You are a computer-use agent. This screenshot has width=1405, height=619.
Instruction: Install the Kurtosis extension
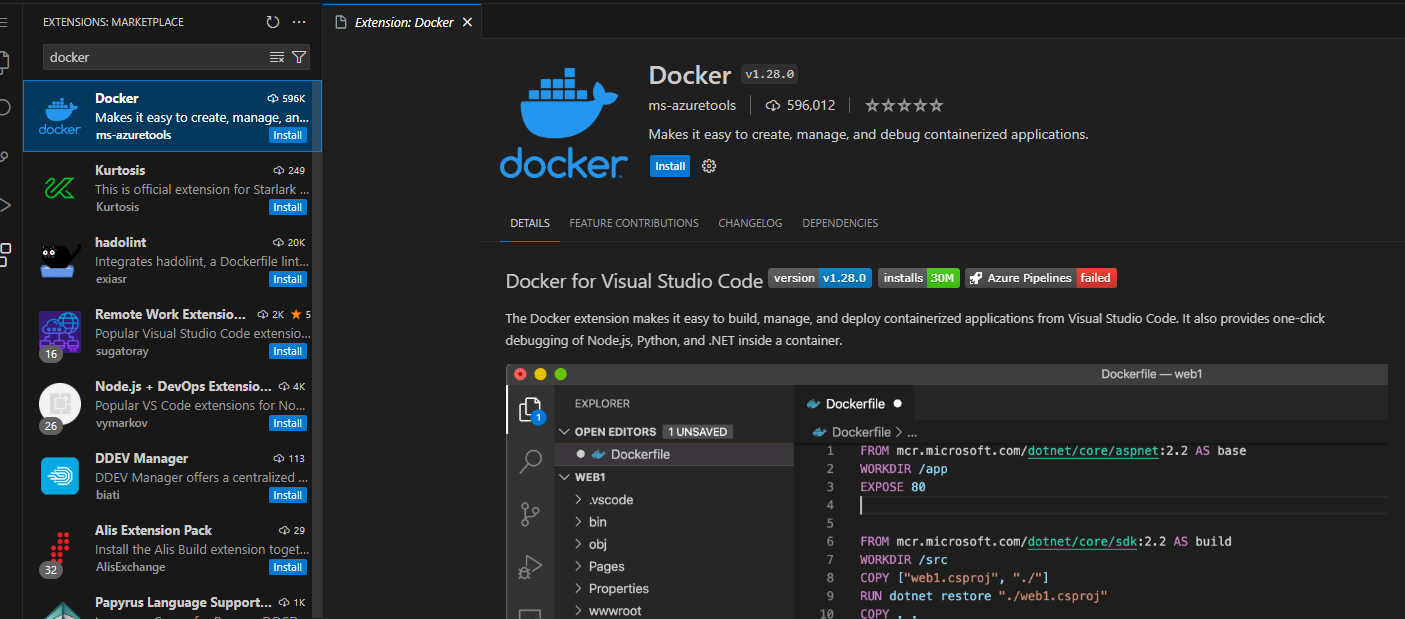coord(288,207)
